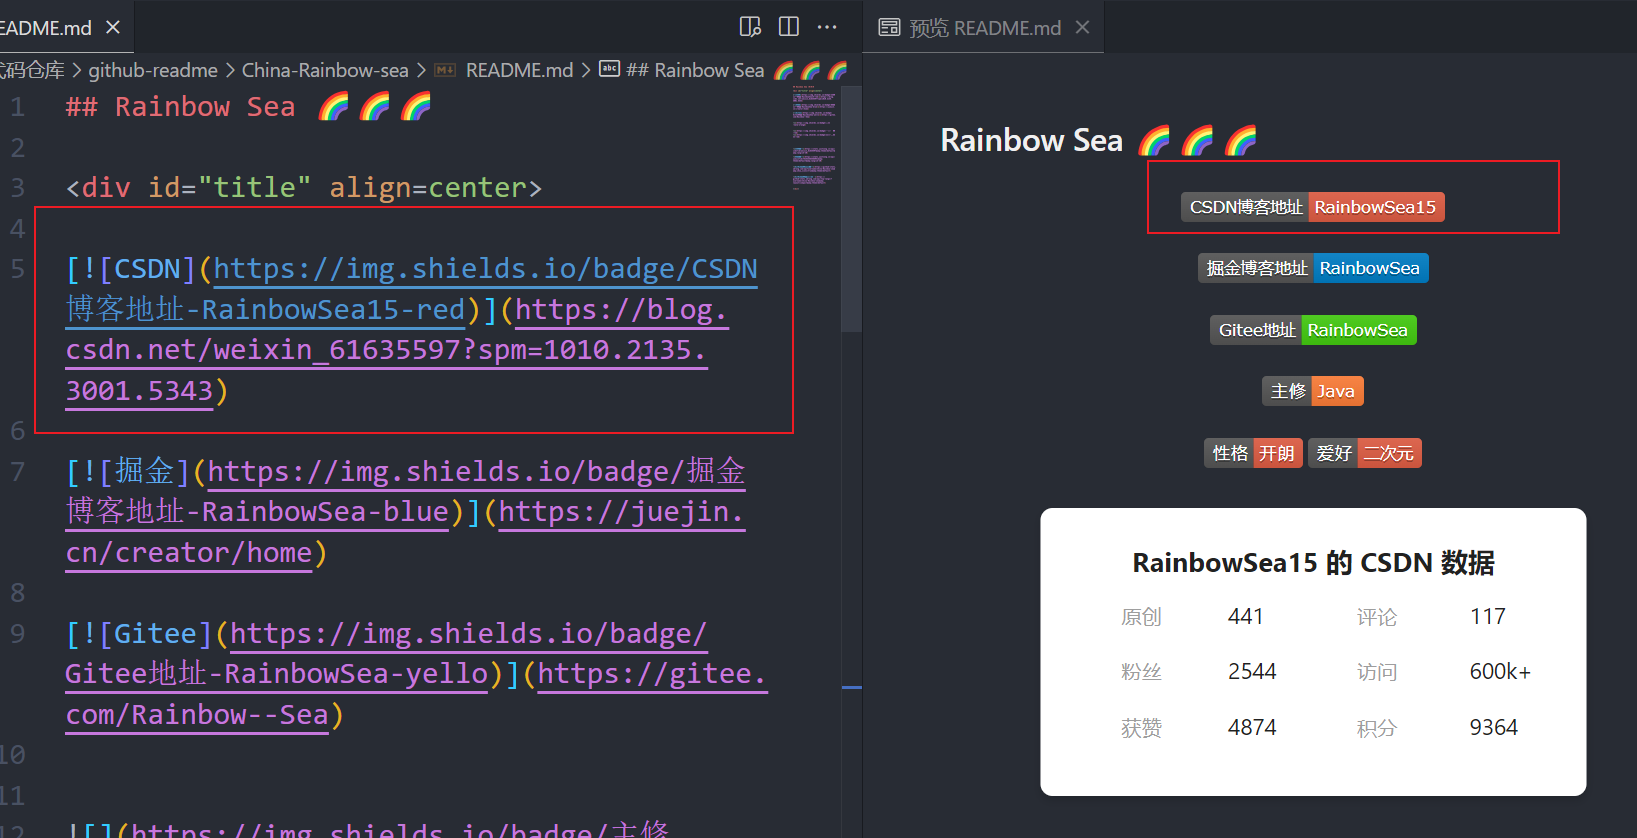Click the 评论 label in the stats card
The height and width of the screenshot is (838, 1637).
[1377, 617]
